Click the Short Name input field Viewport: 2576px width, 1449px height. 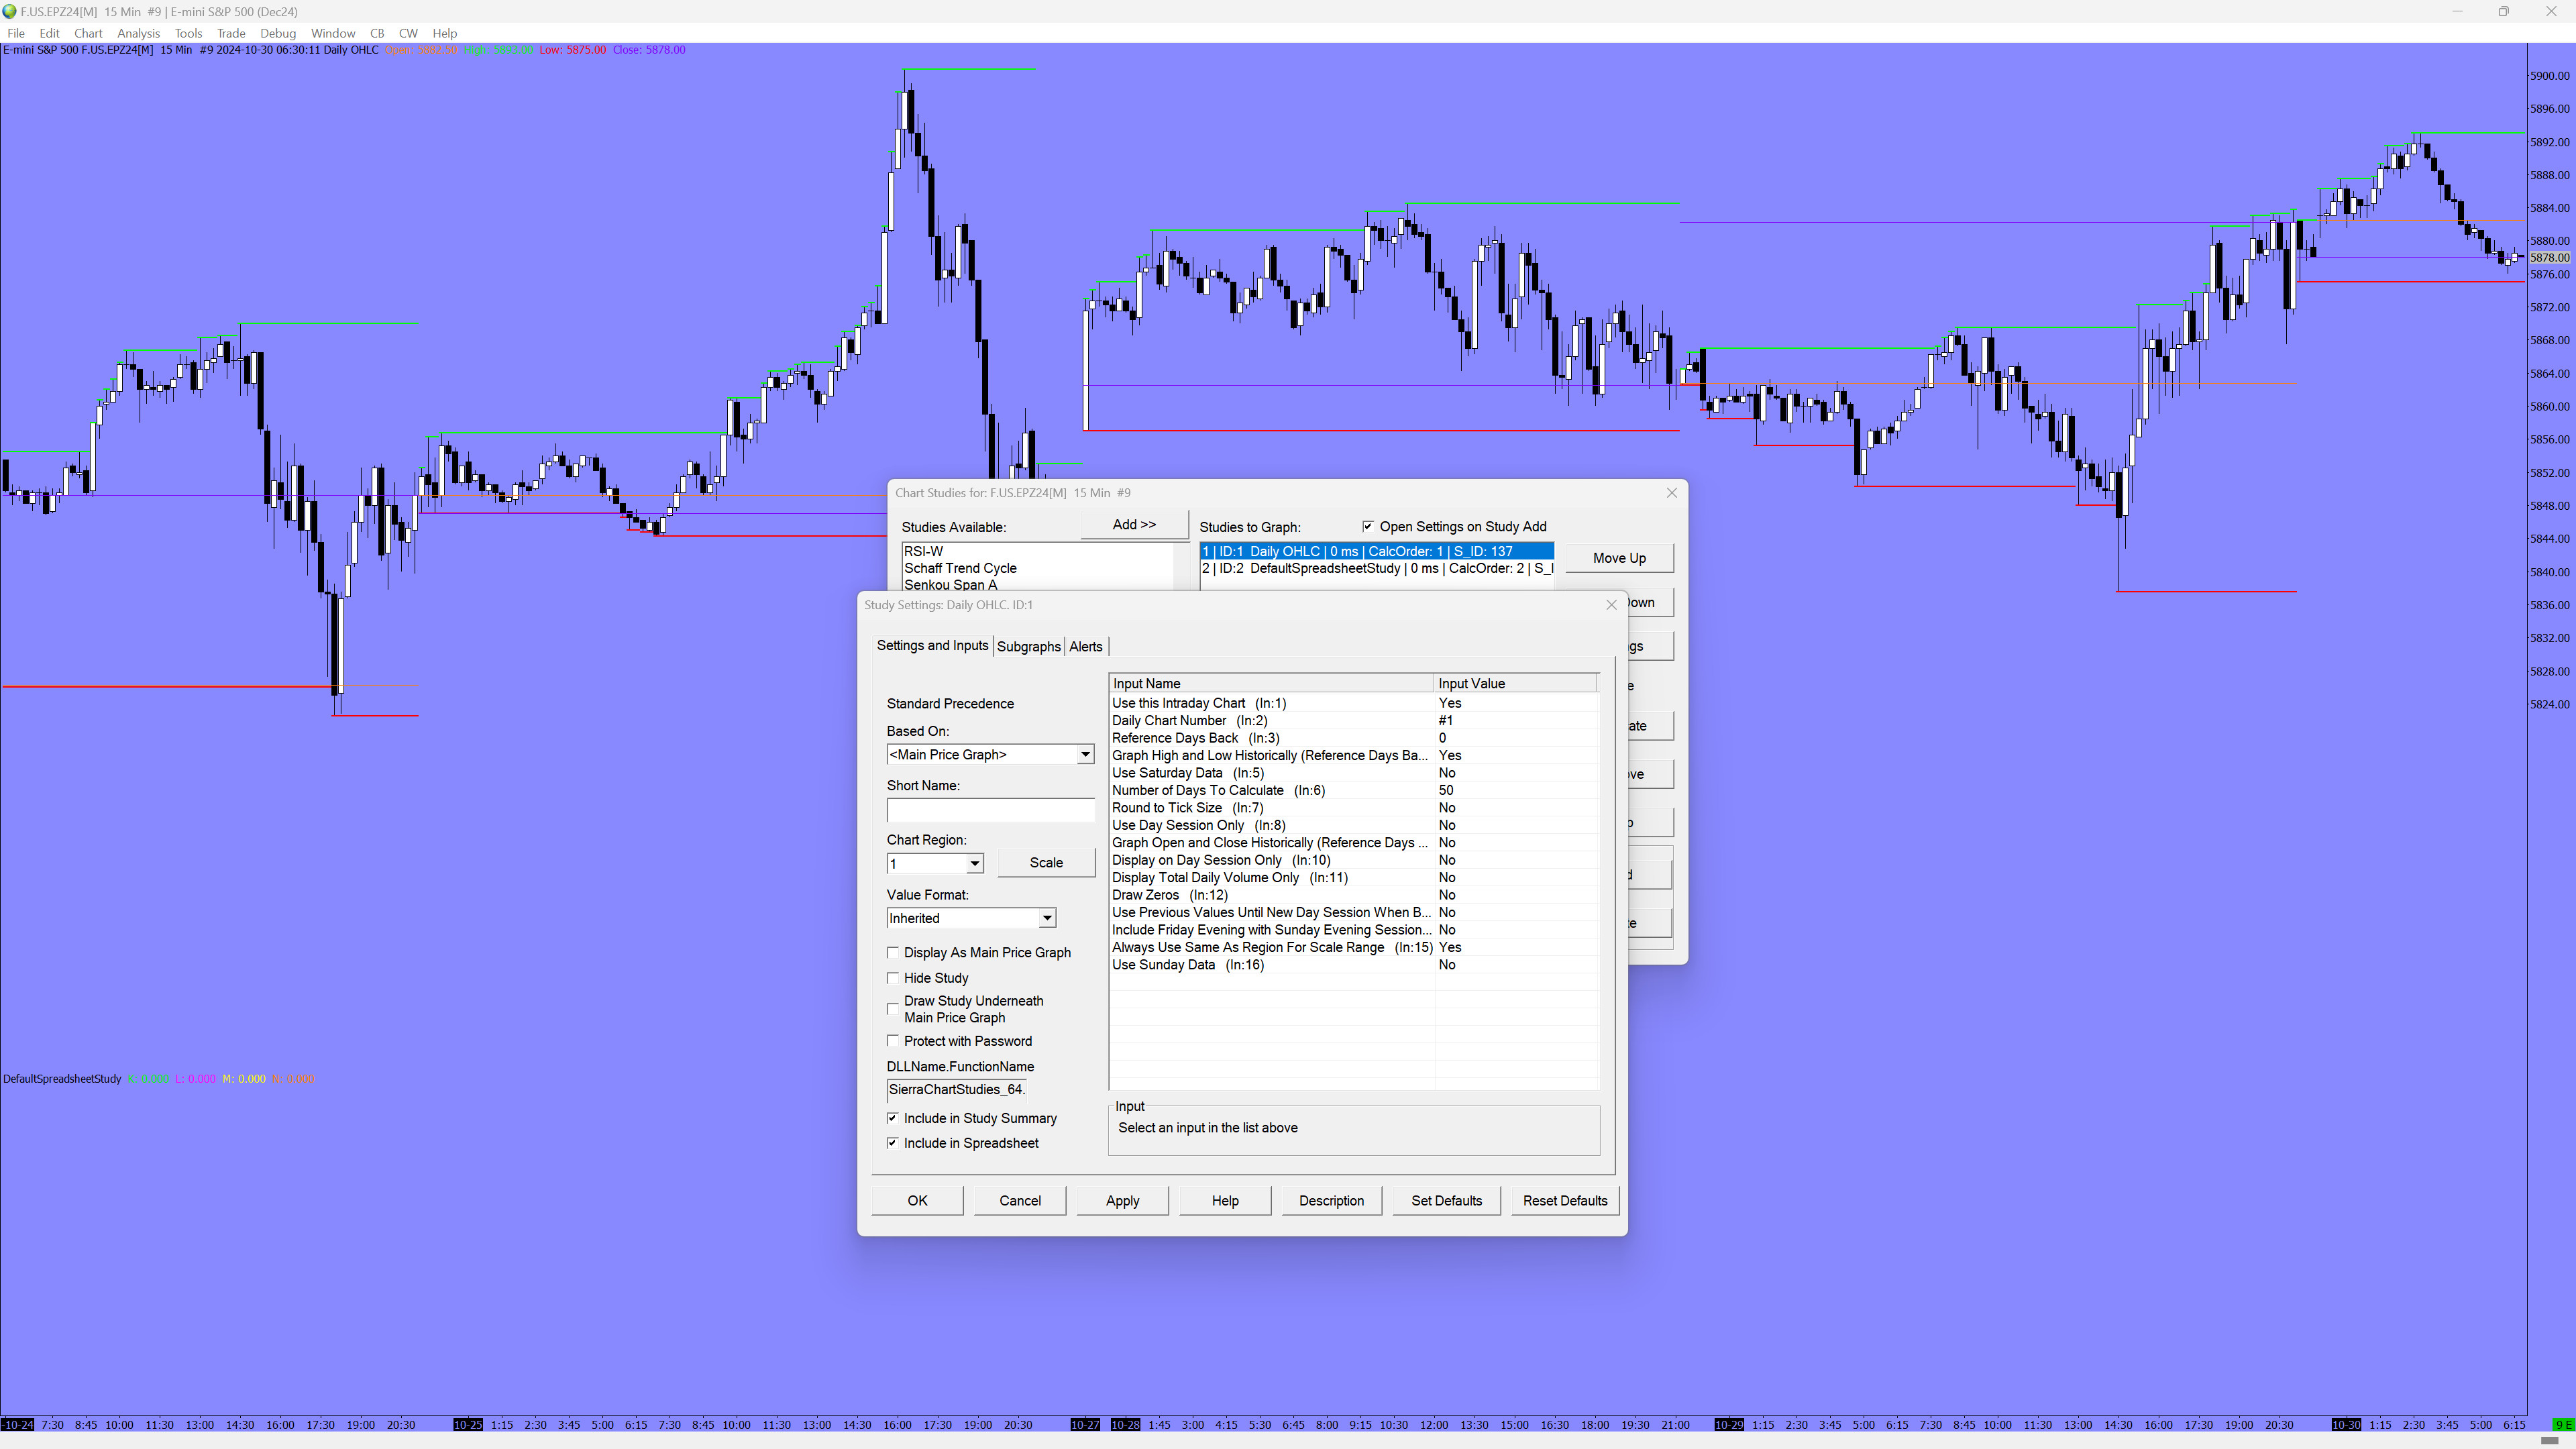tap(990, 810)
